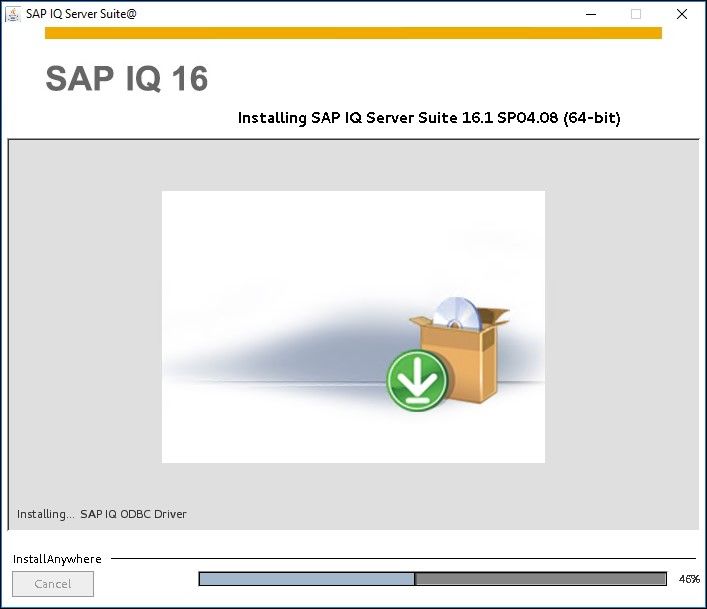Click the Java icon in the title bar
This screenshot has height=609, width=707.
point(13,14)
